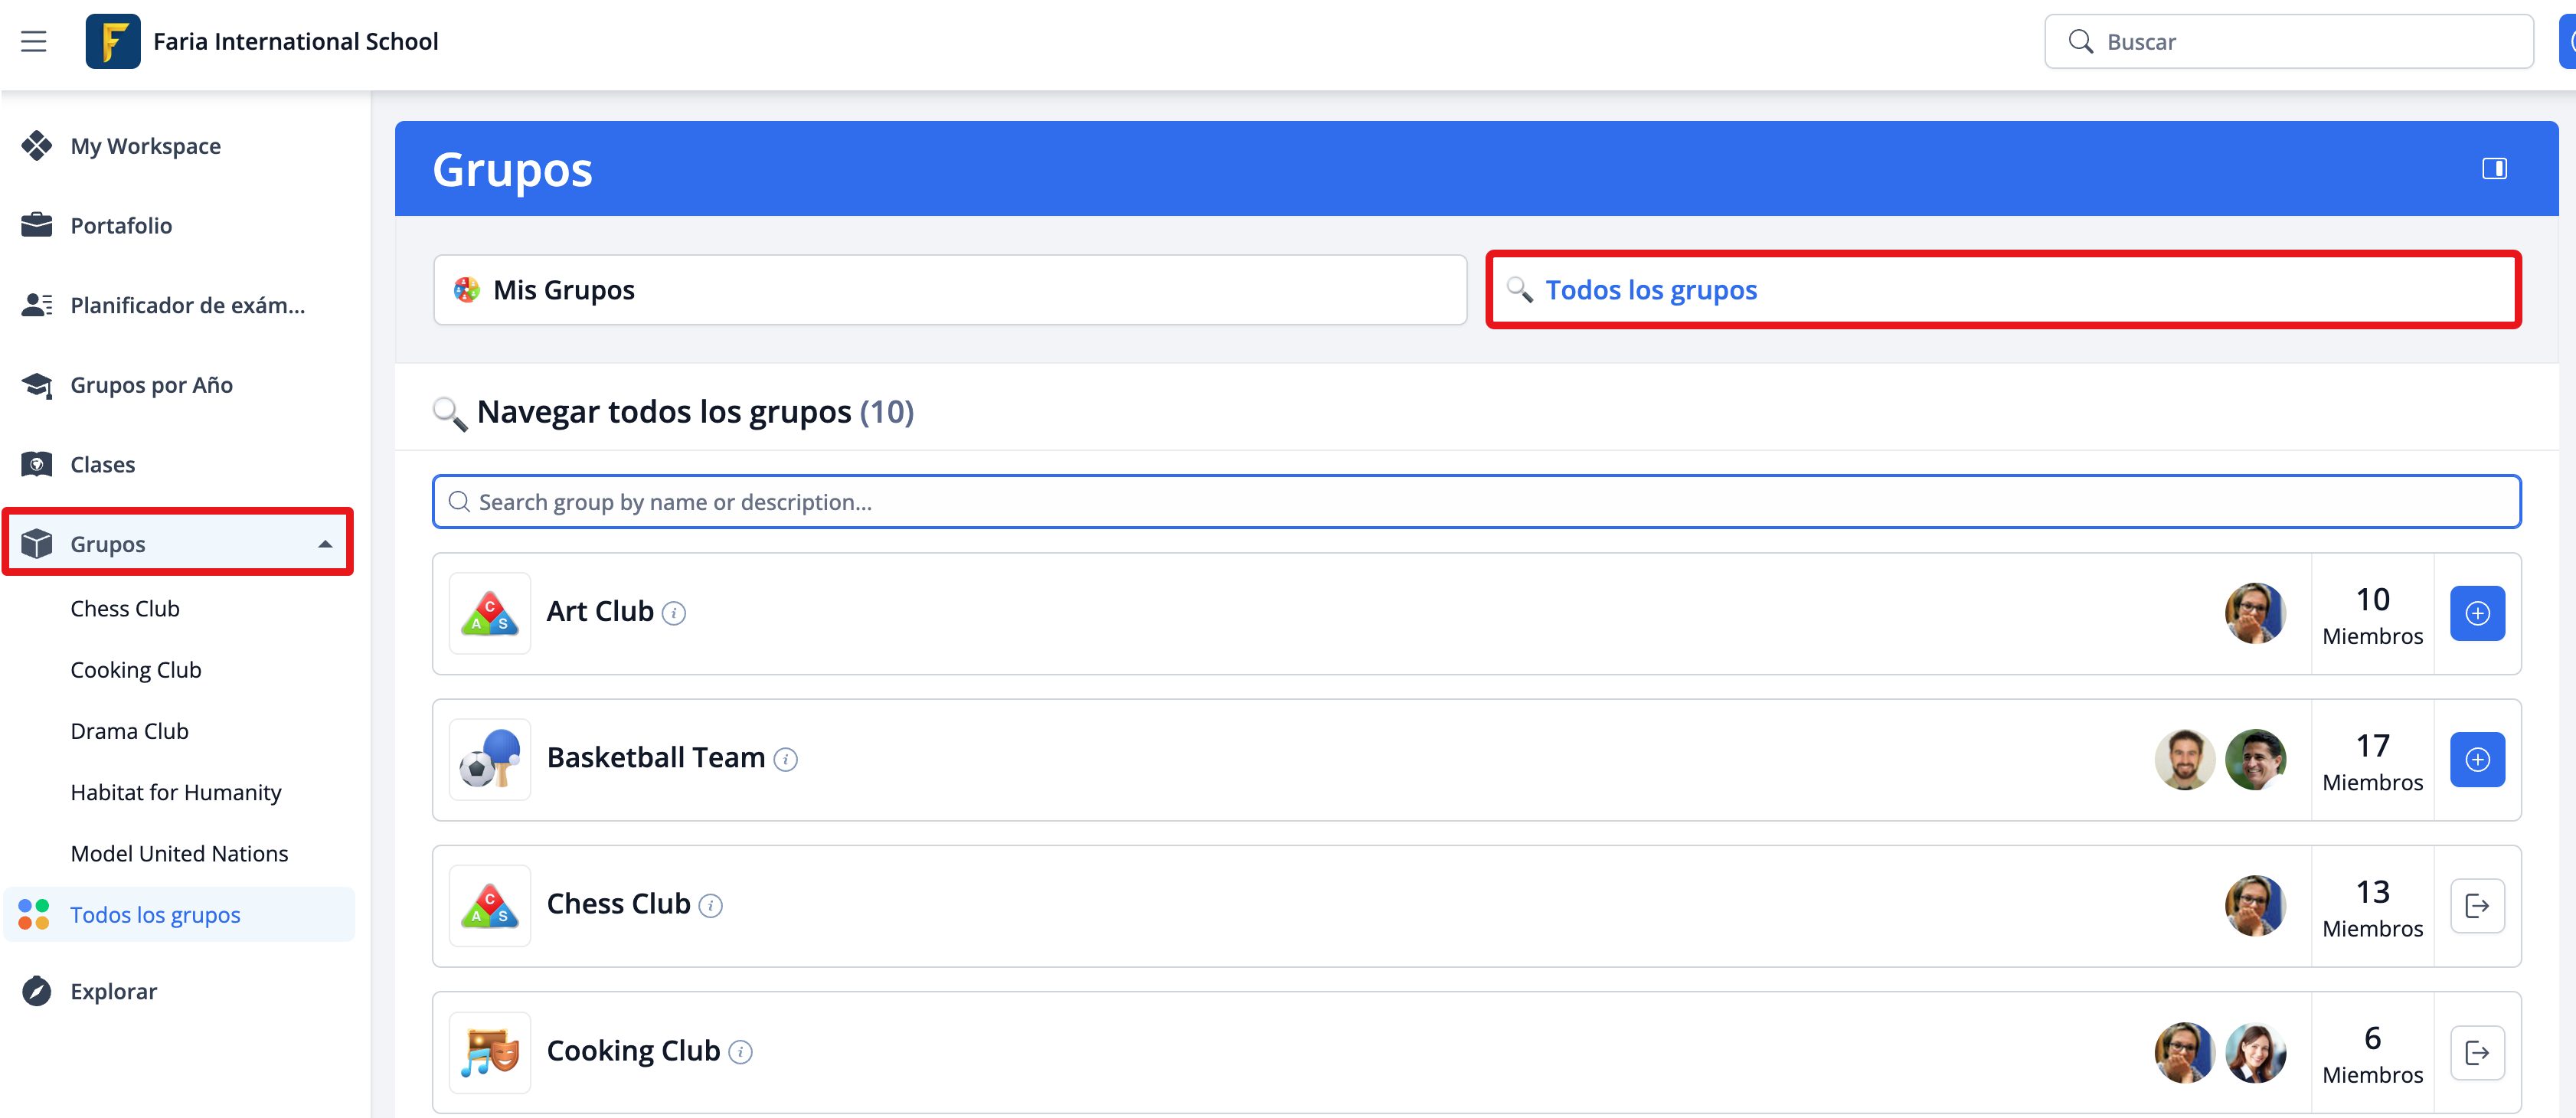2576x1118 pixels.
Task: Click the top Buscar search box
Action: tap(2288, 41)
